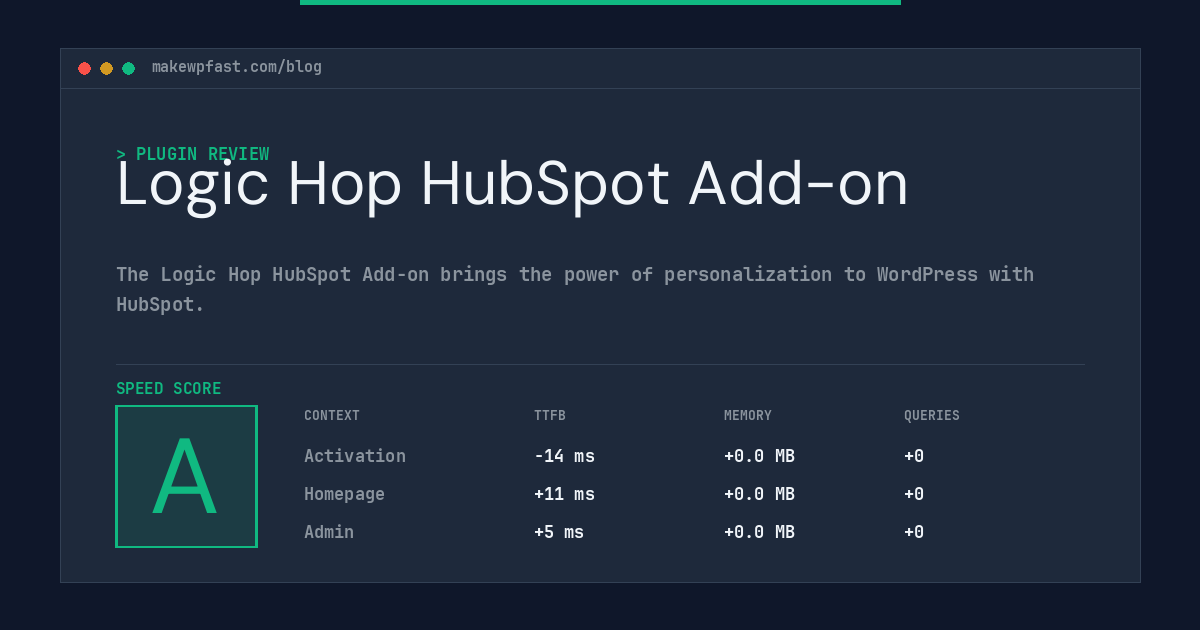Select the '> PLUGIN REVIEW' label
The height and width of the screenshot is (630, 1200).
(x=193, y=154)
